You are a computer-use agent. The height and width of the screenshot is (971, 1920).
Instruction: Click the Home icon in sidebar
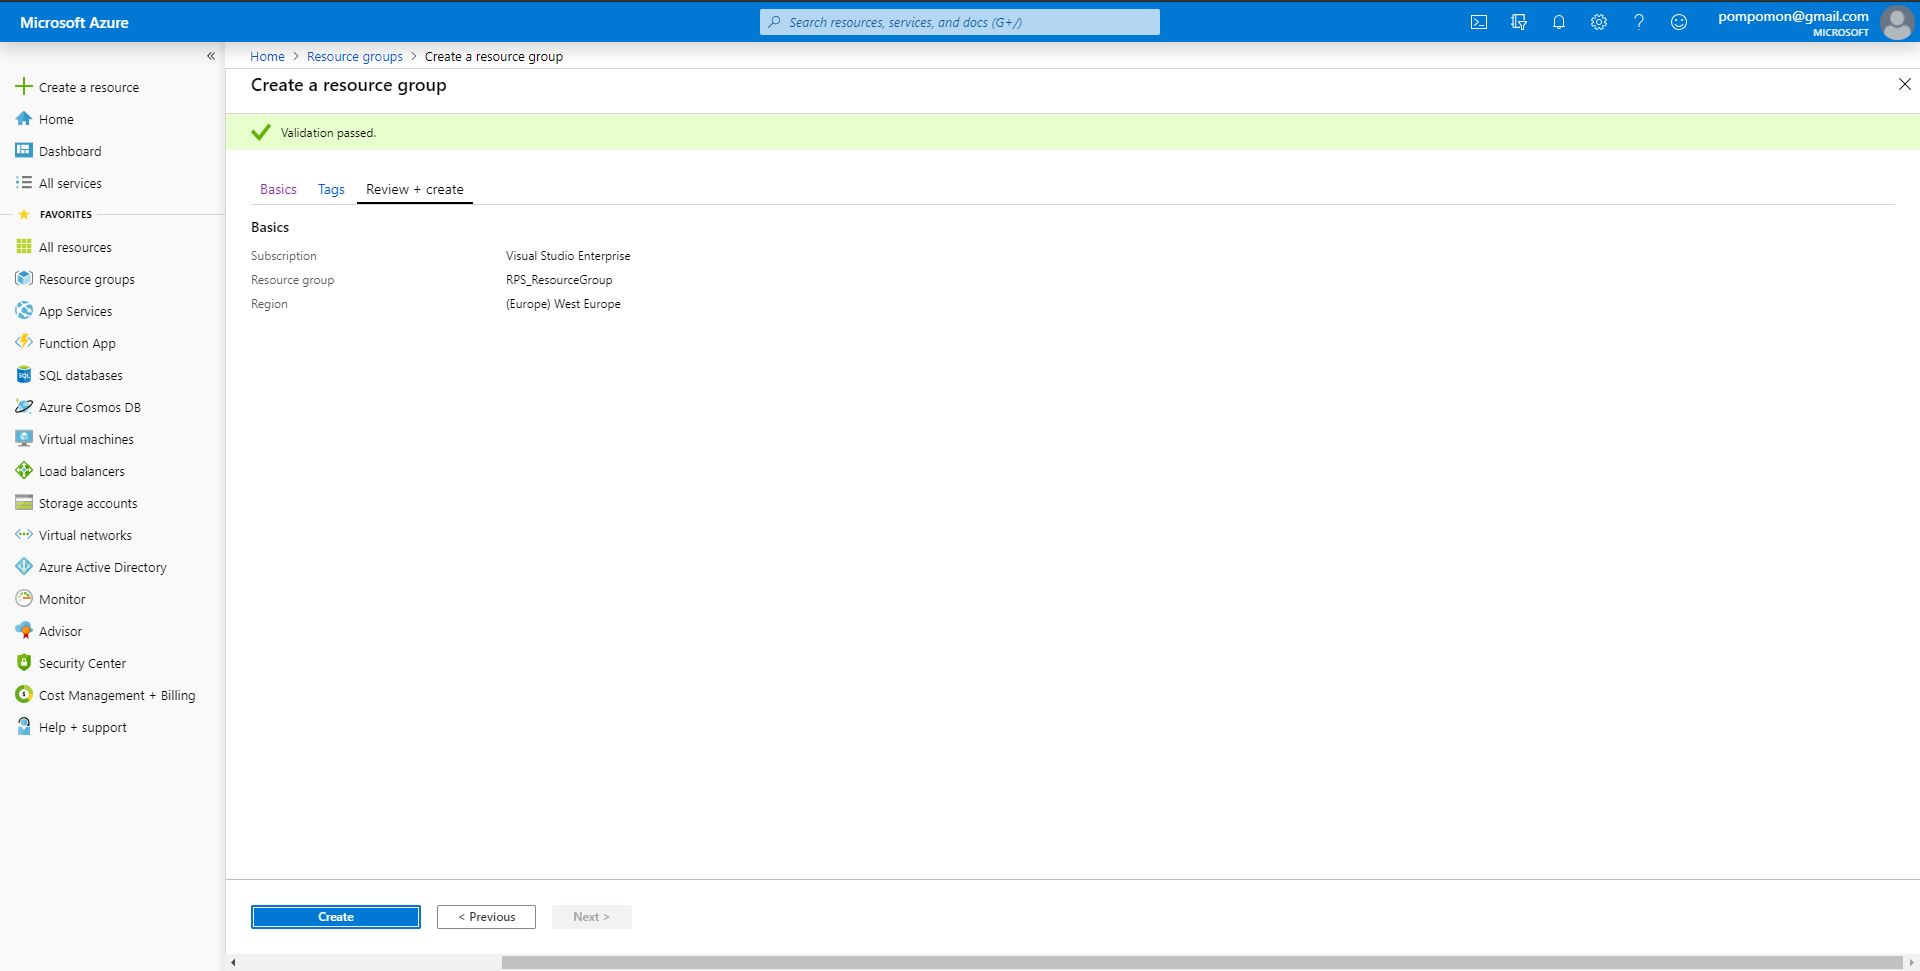[24, 119]
